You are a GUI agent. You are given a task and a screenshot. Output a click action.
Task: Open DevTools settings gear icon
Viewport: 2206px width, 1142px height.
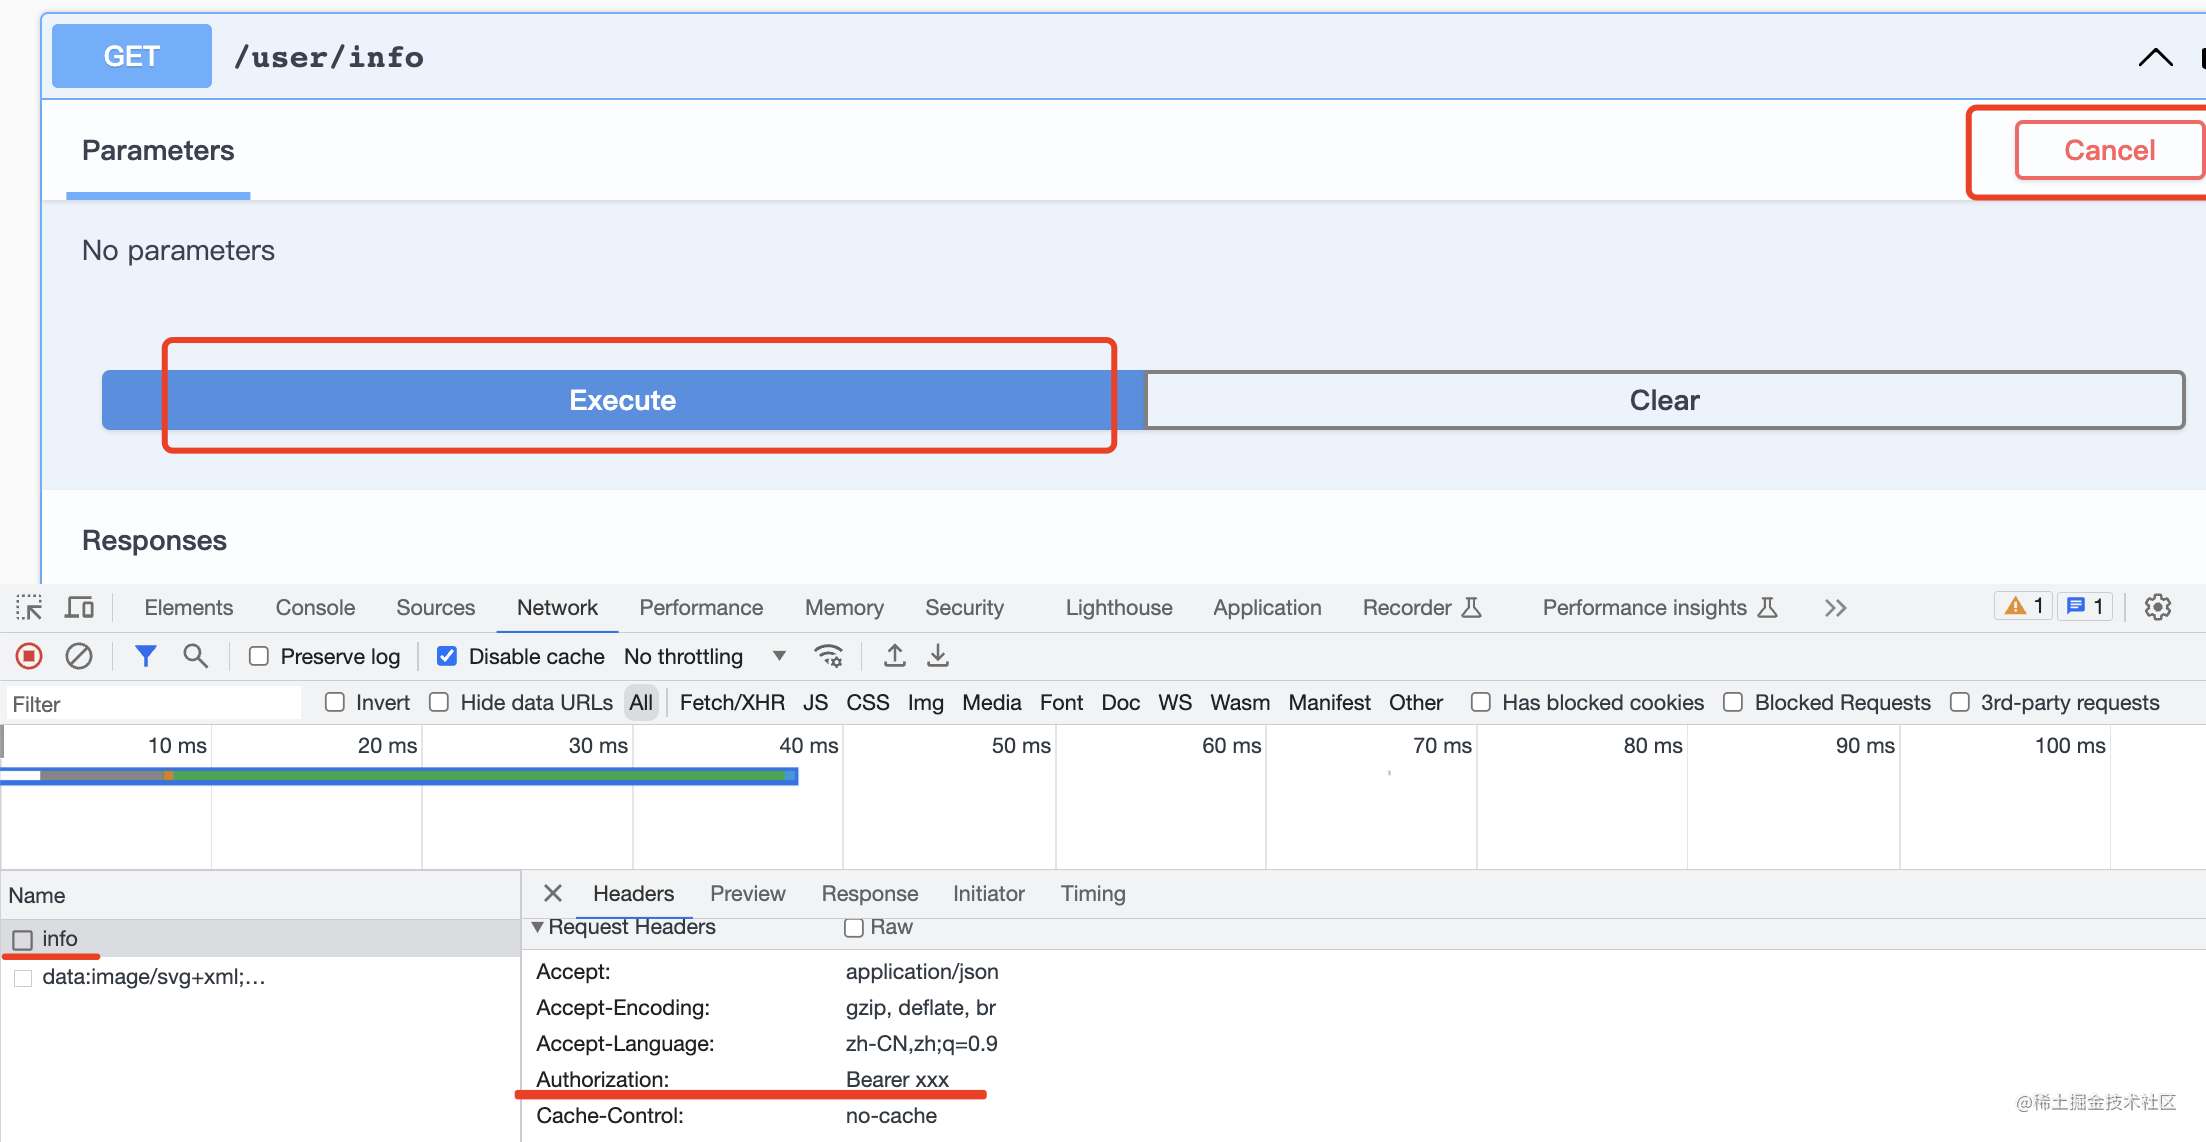2158,607
